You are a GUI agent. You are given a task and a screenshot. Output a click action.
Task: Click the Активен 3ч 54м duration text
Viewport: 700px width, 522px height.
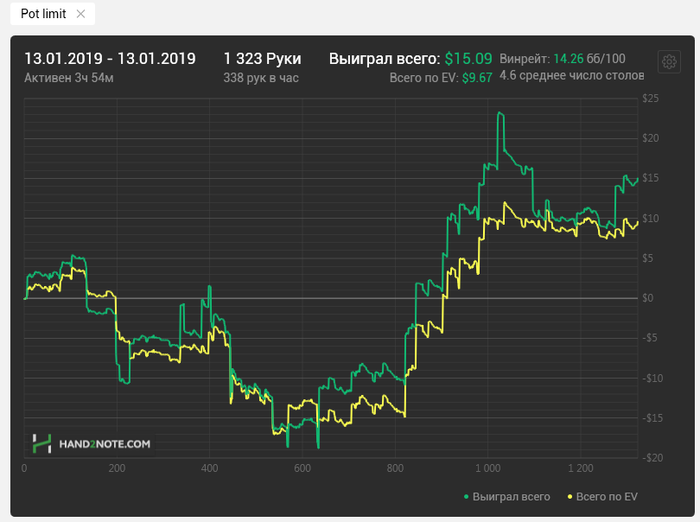pos(69,77)
